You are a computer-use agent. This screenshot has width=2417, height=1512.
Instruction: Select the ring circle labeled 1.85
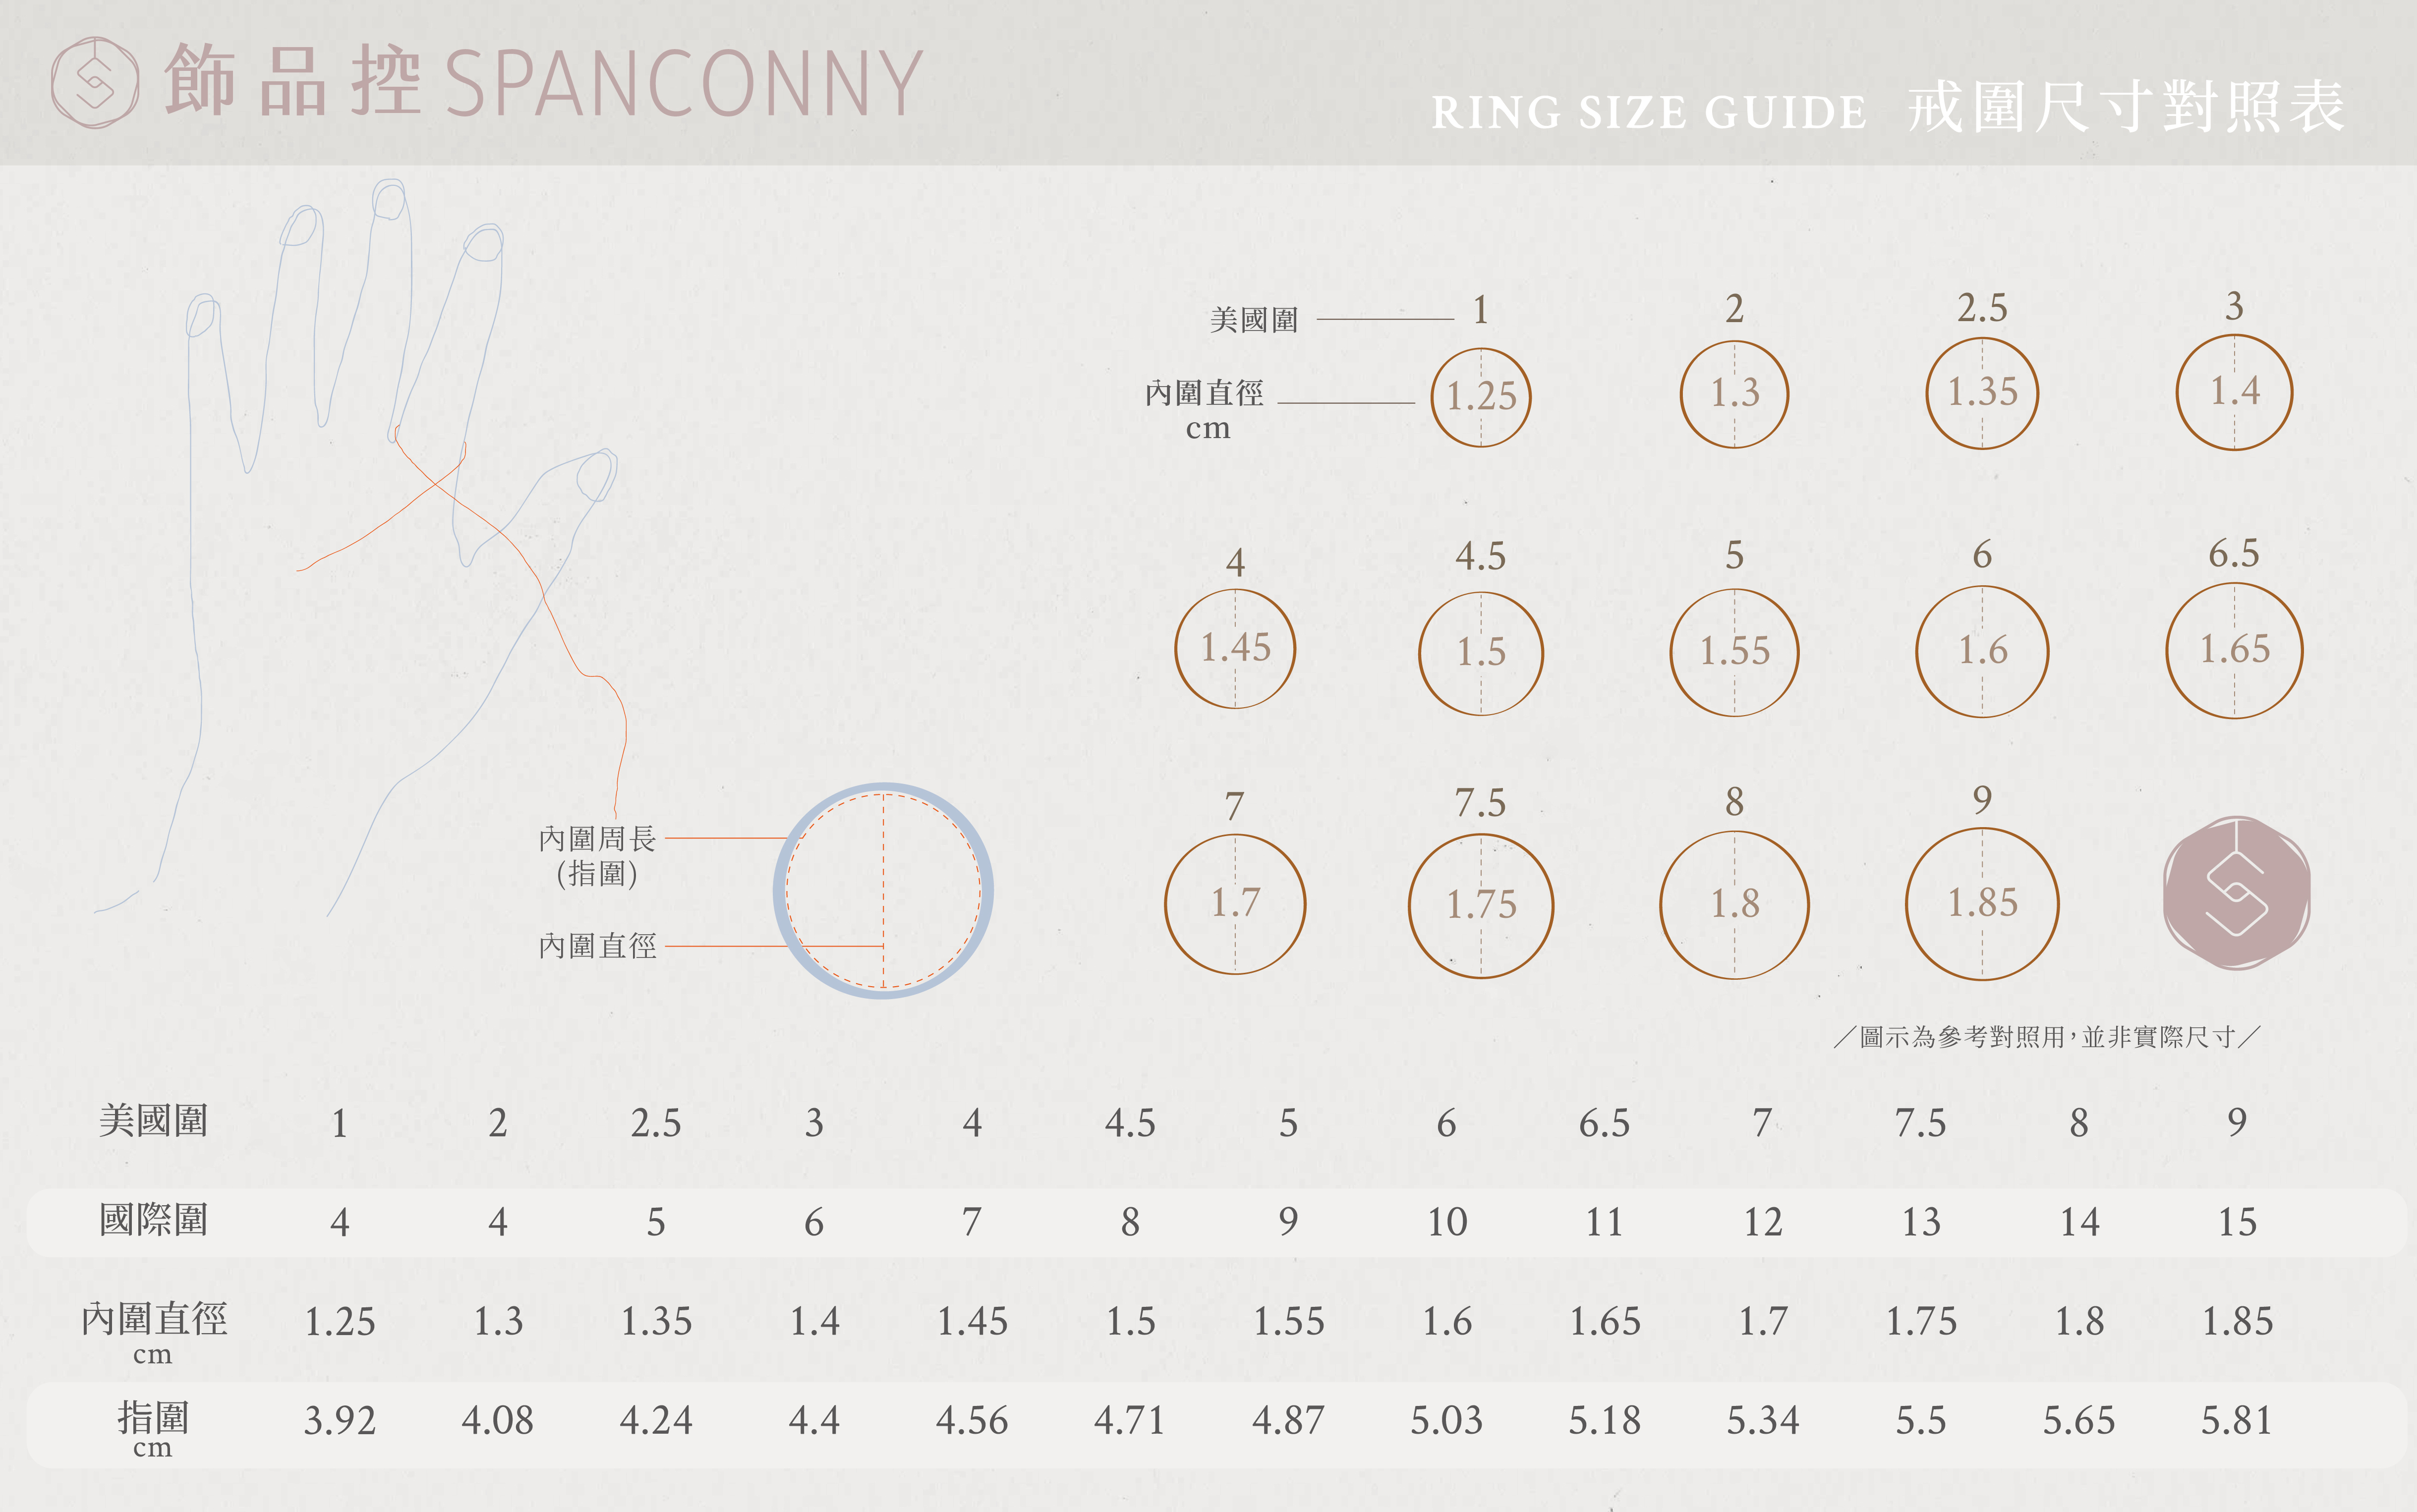(x=1982, y=904)
